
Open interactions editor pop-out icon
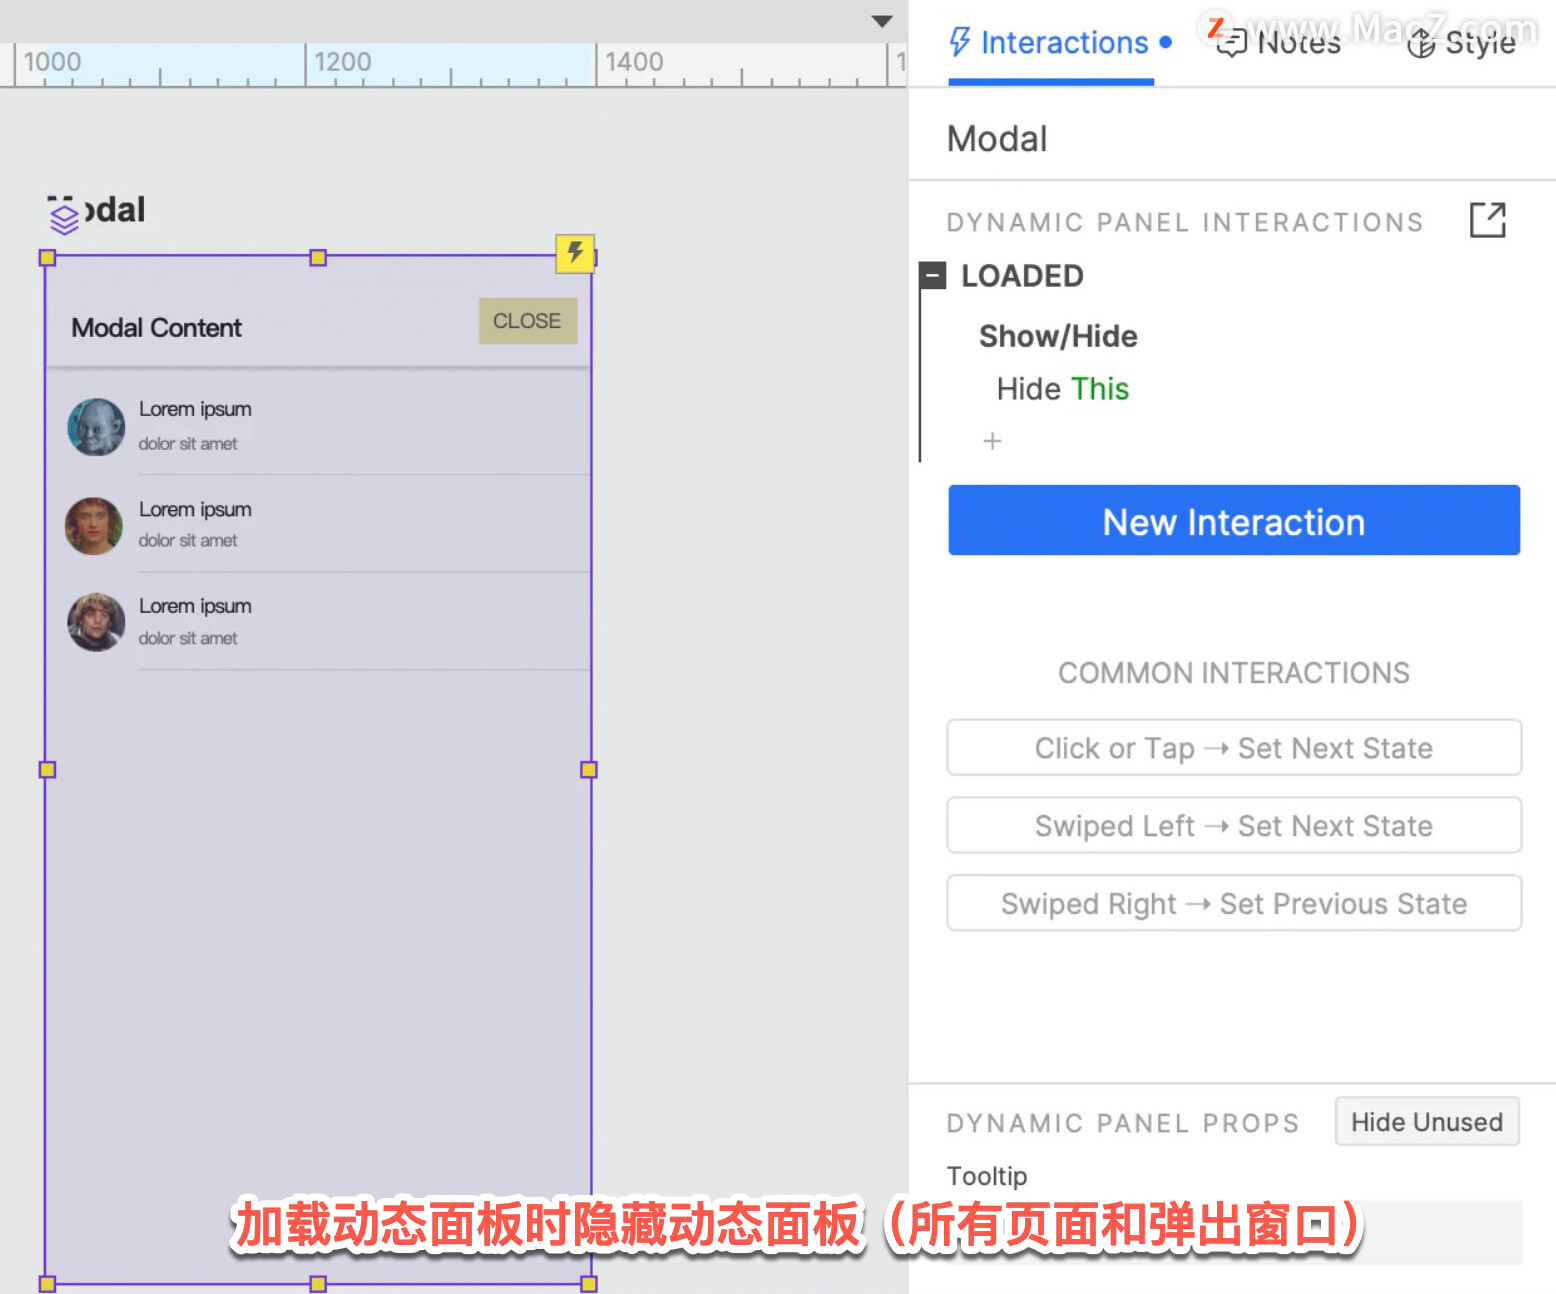(1487, 220)
